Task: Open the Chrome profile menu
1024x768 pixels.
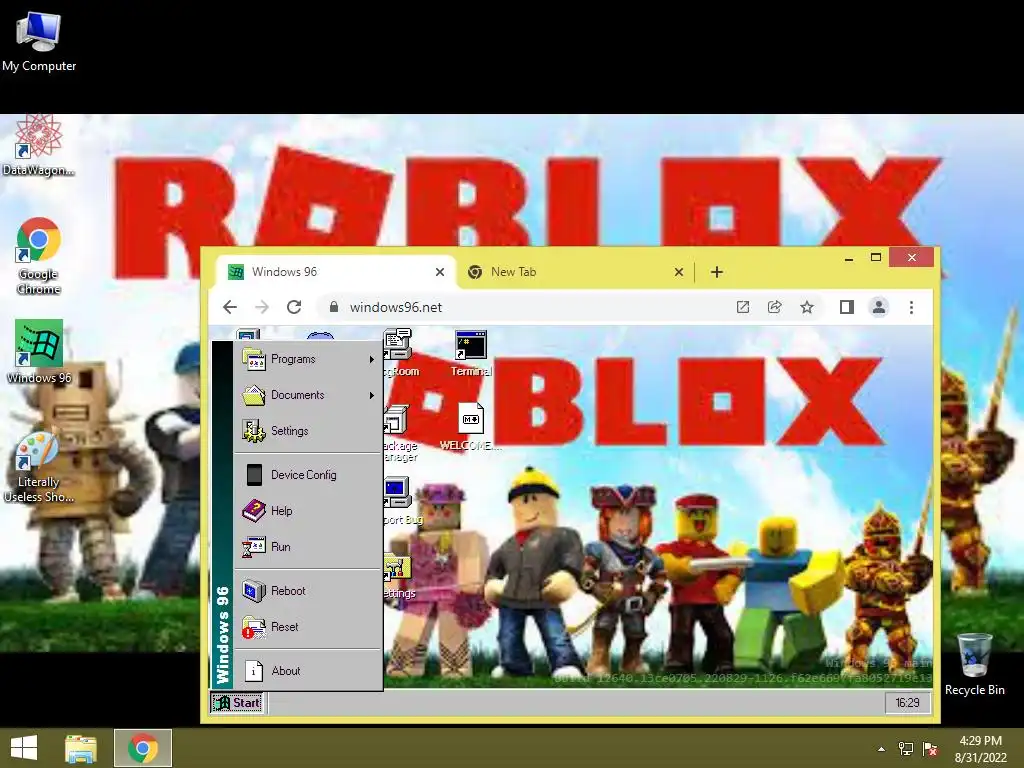Action: (x=878, y=307)
